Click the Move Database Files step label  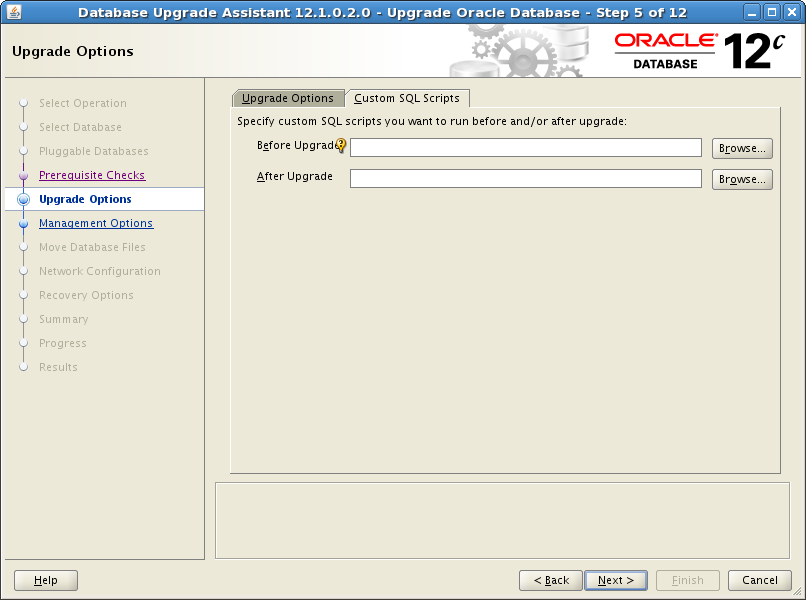tap(92, 247)
